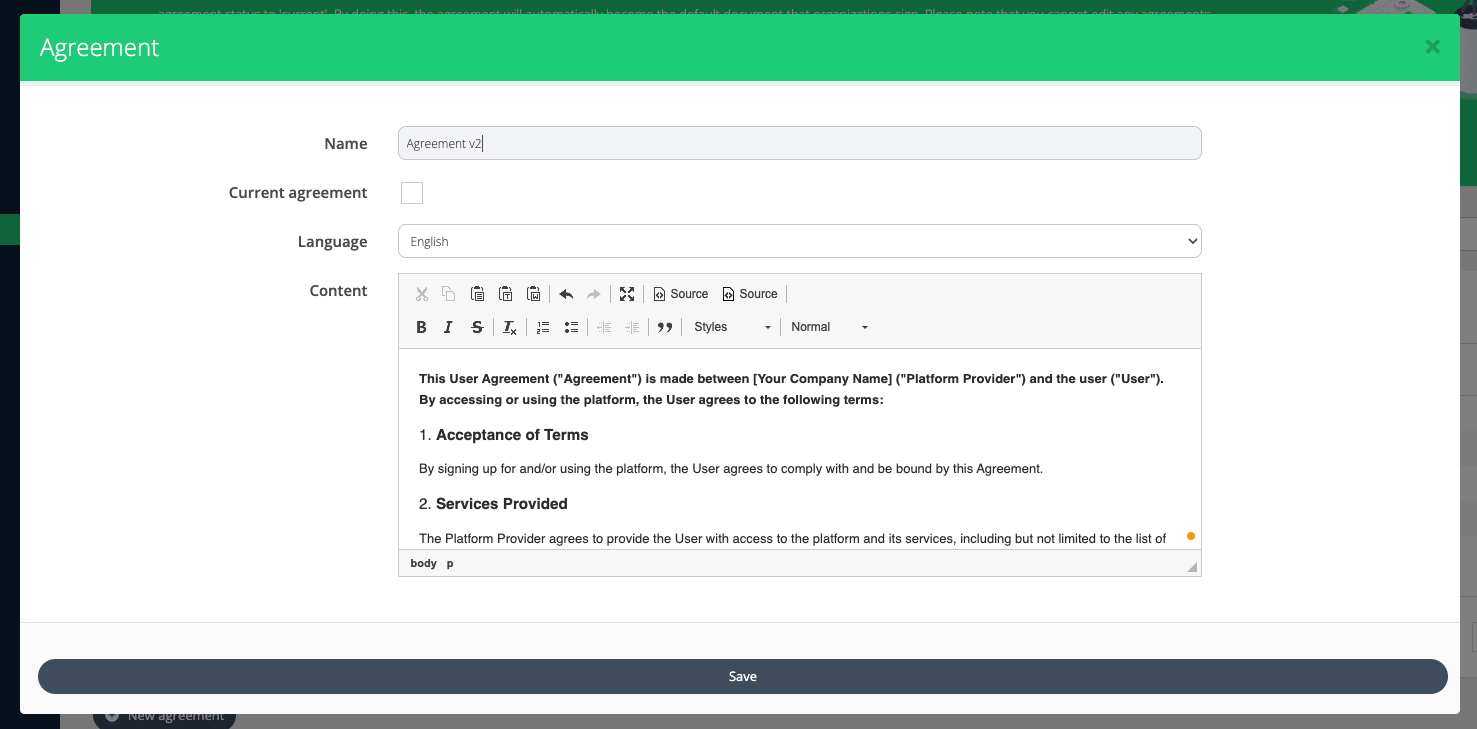Screen dimensions: 1477x729
Task: Insert a bulleted list
Action: 571,327
